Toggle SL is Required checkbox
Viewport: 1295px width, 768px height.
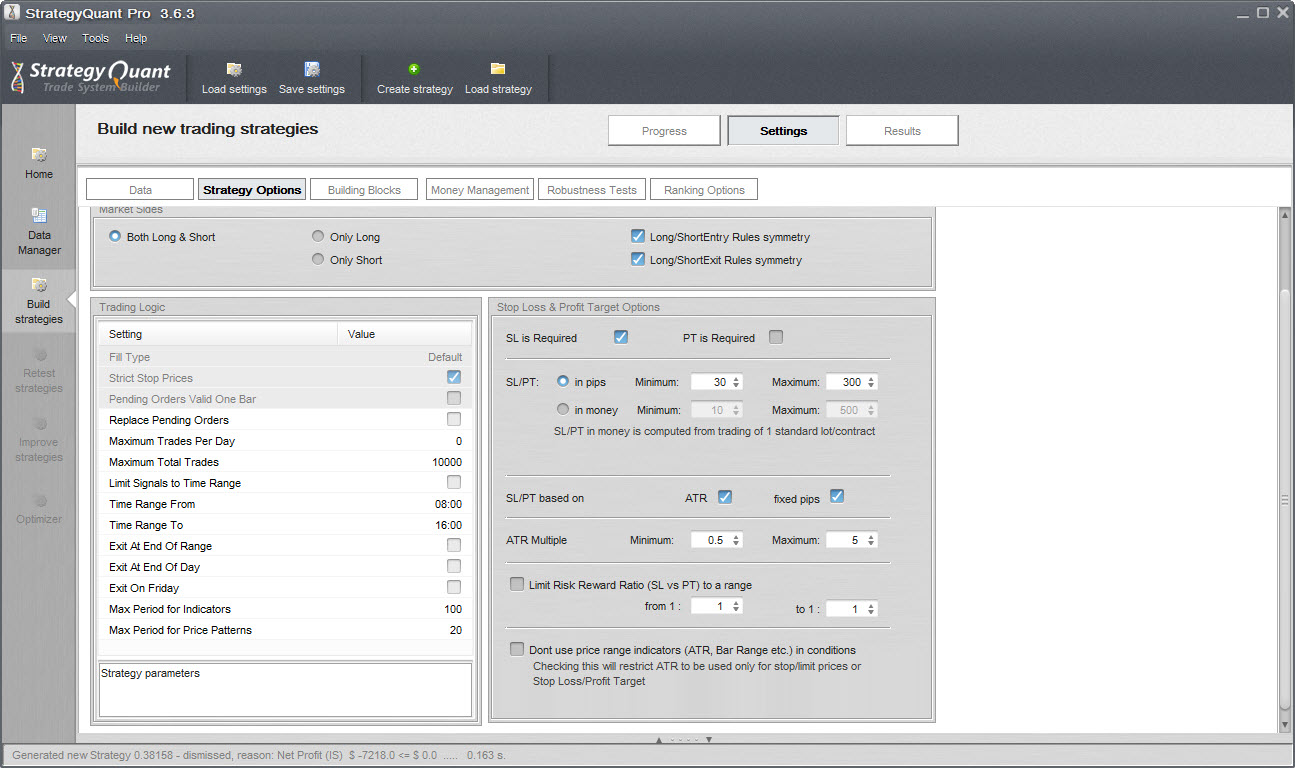click(x=621, y=337)
